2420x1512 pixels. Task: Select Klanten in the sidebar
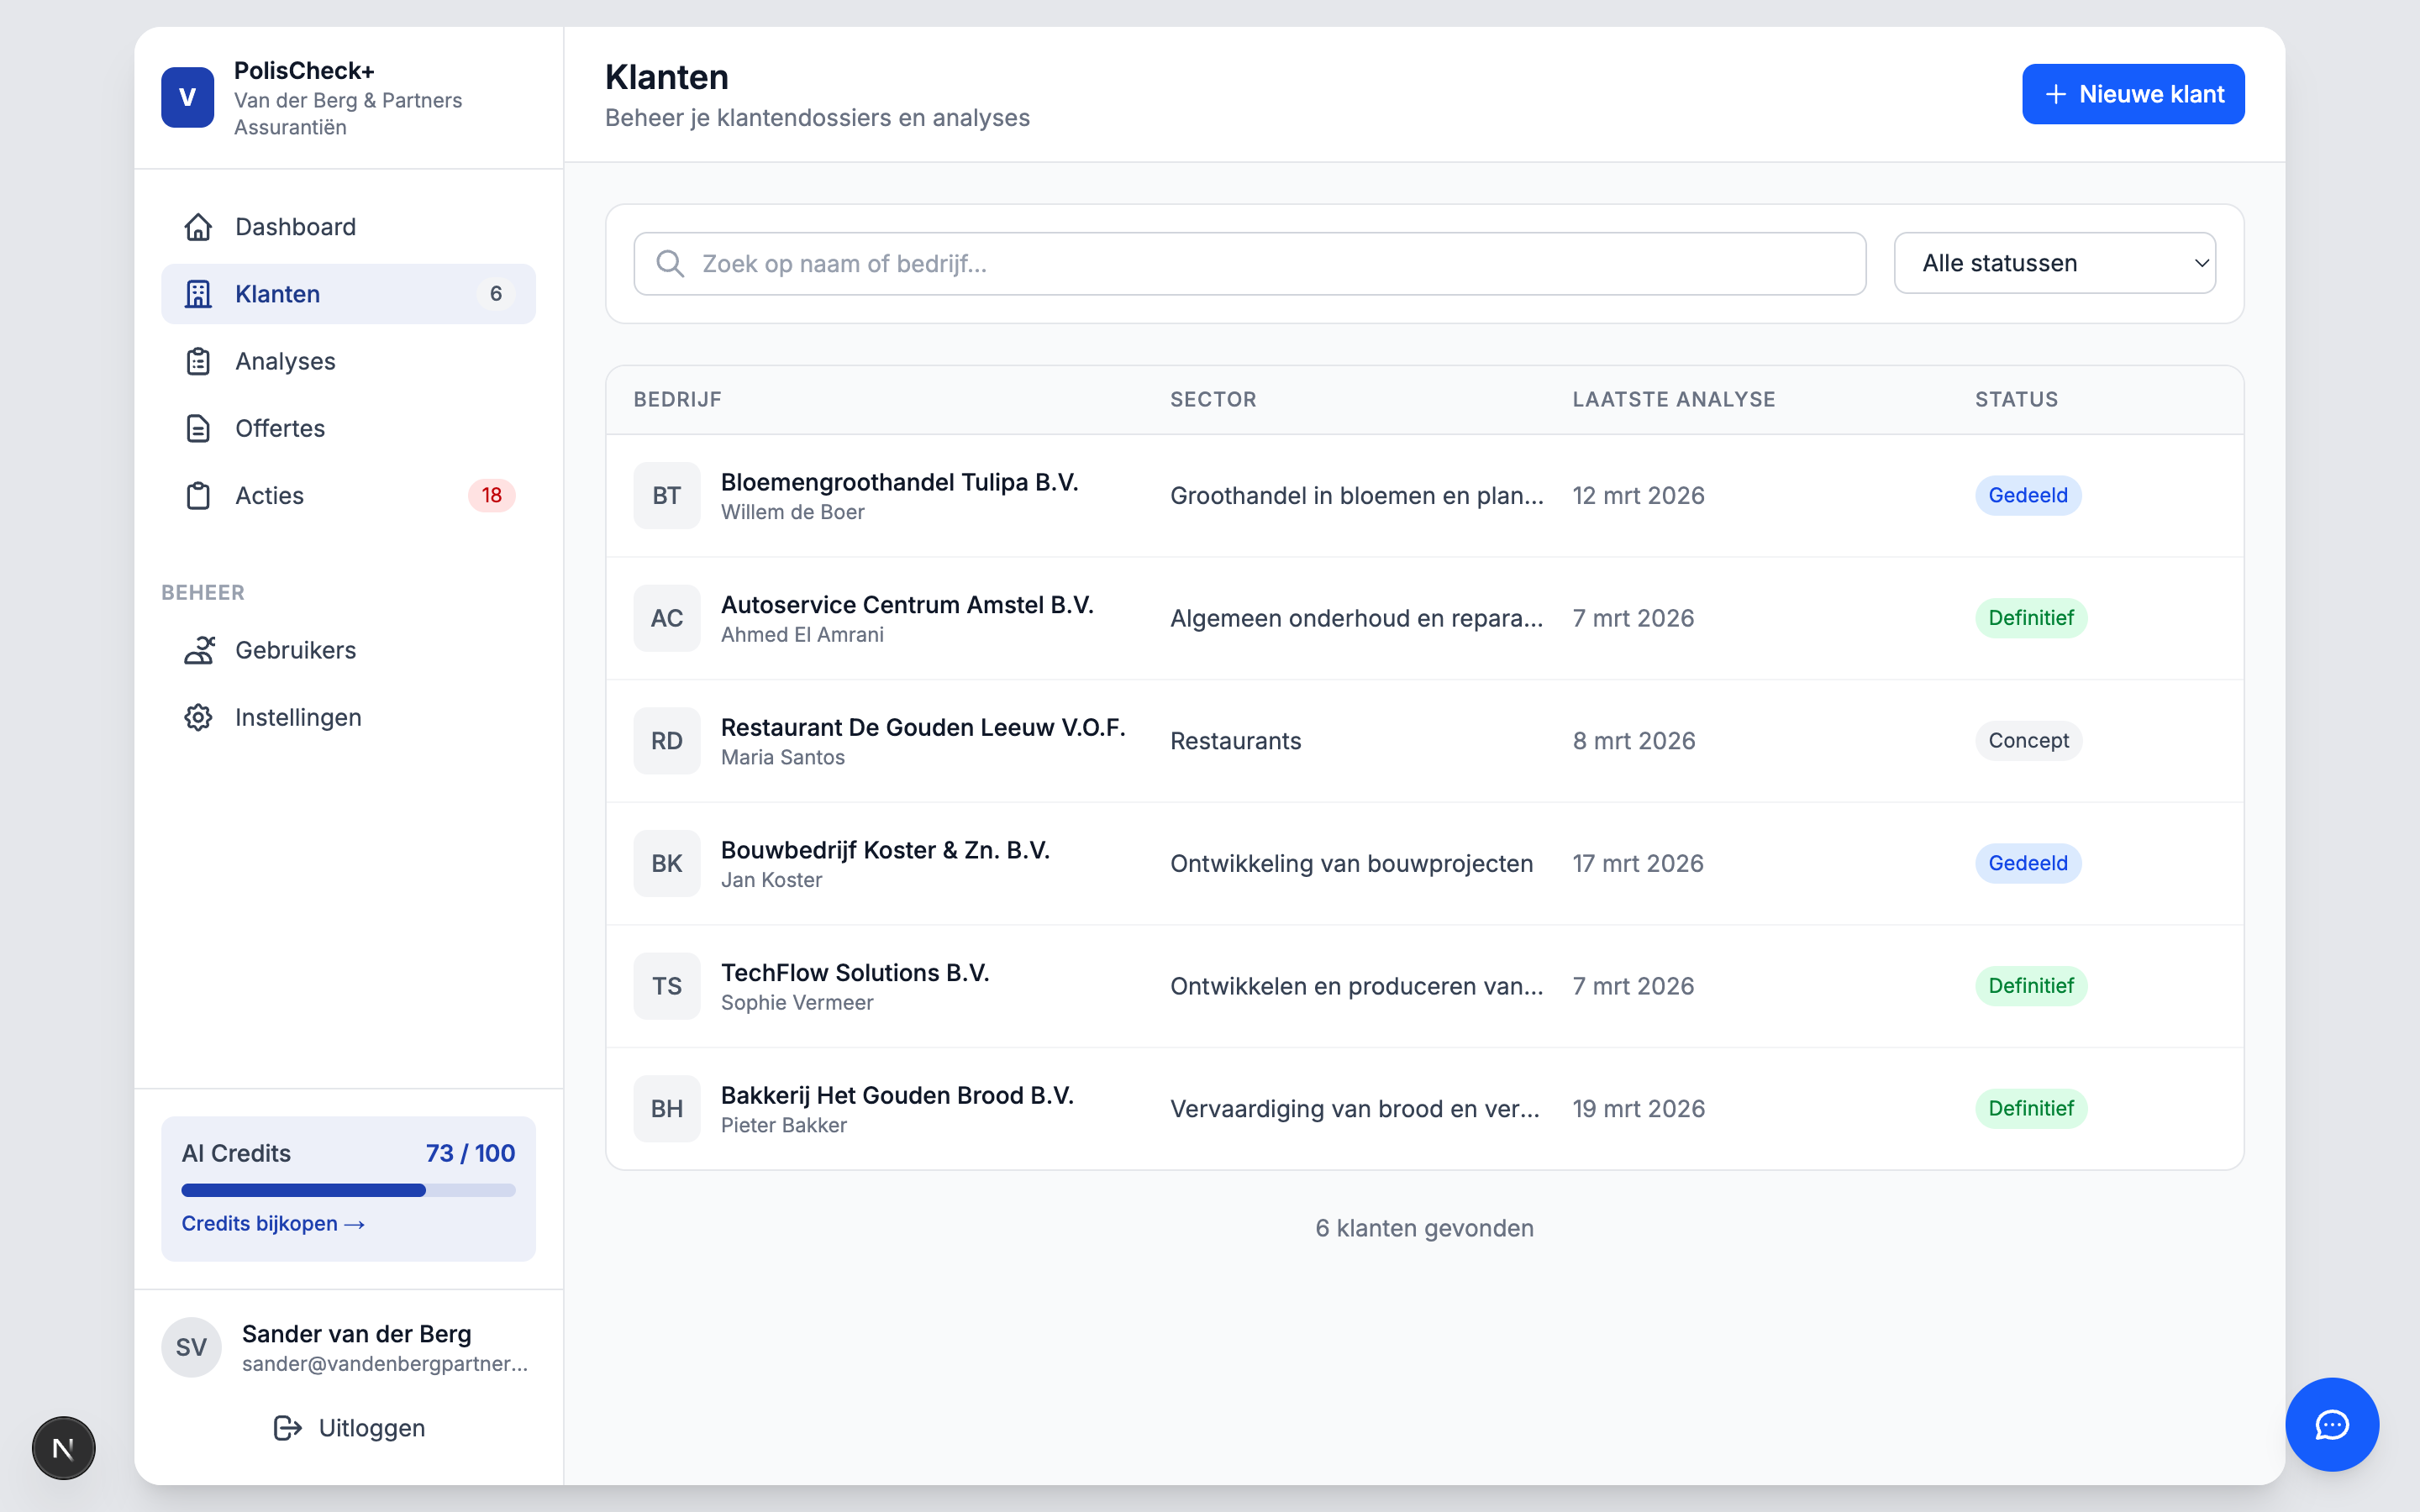click(x=348, y=294)
